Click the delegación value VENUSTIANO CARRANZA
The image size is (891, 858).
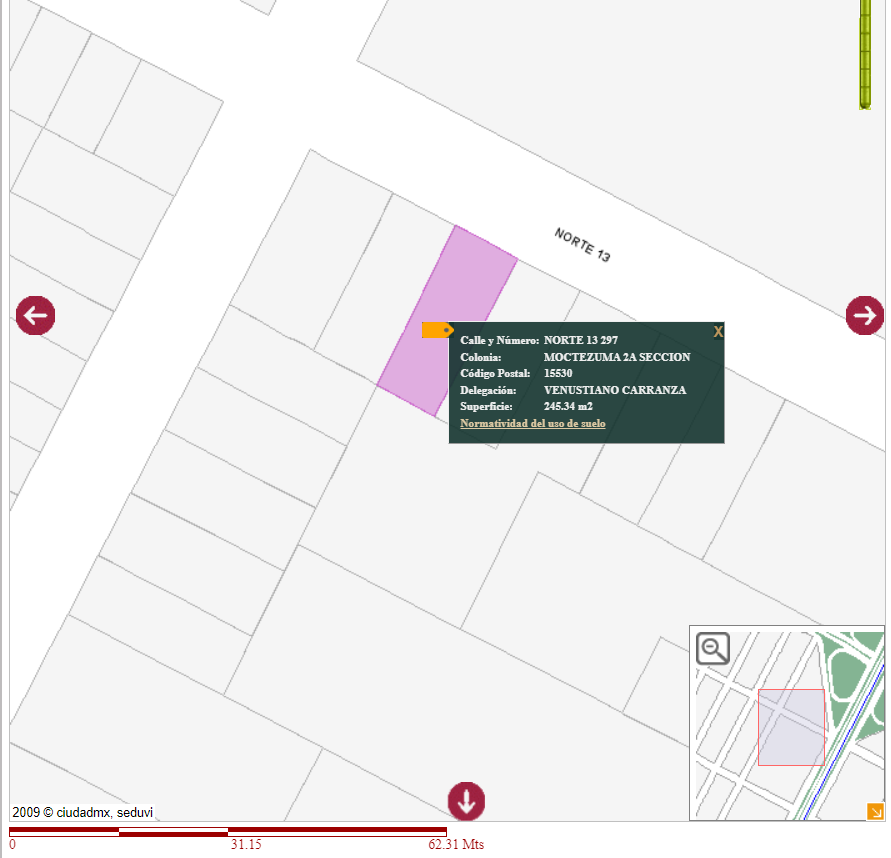coord(615,390)
